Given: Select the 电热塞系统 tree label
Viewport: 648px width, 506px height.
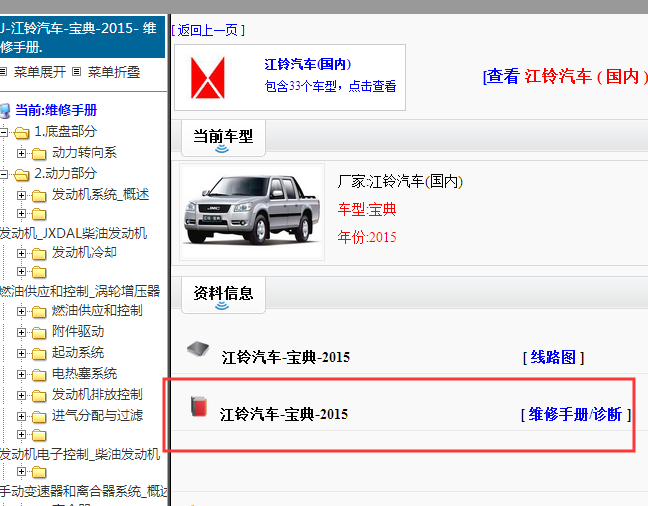Looking at the screenshot, I should click(x=84, y=373).
